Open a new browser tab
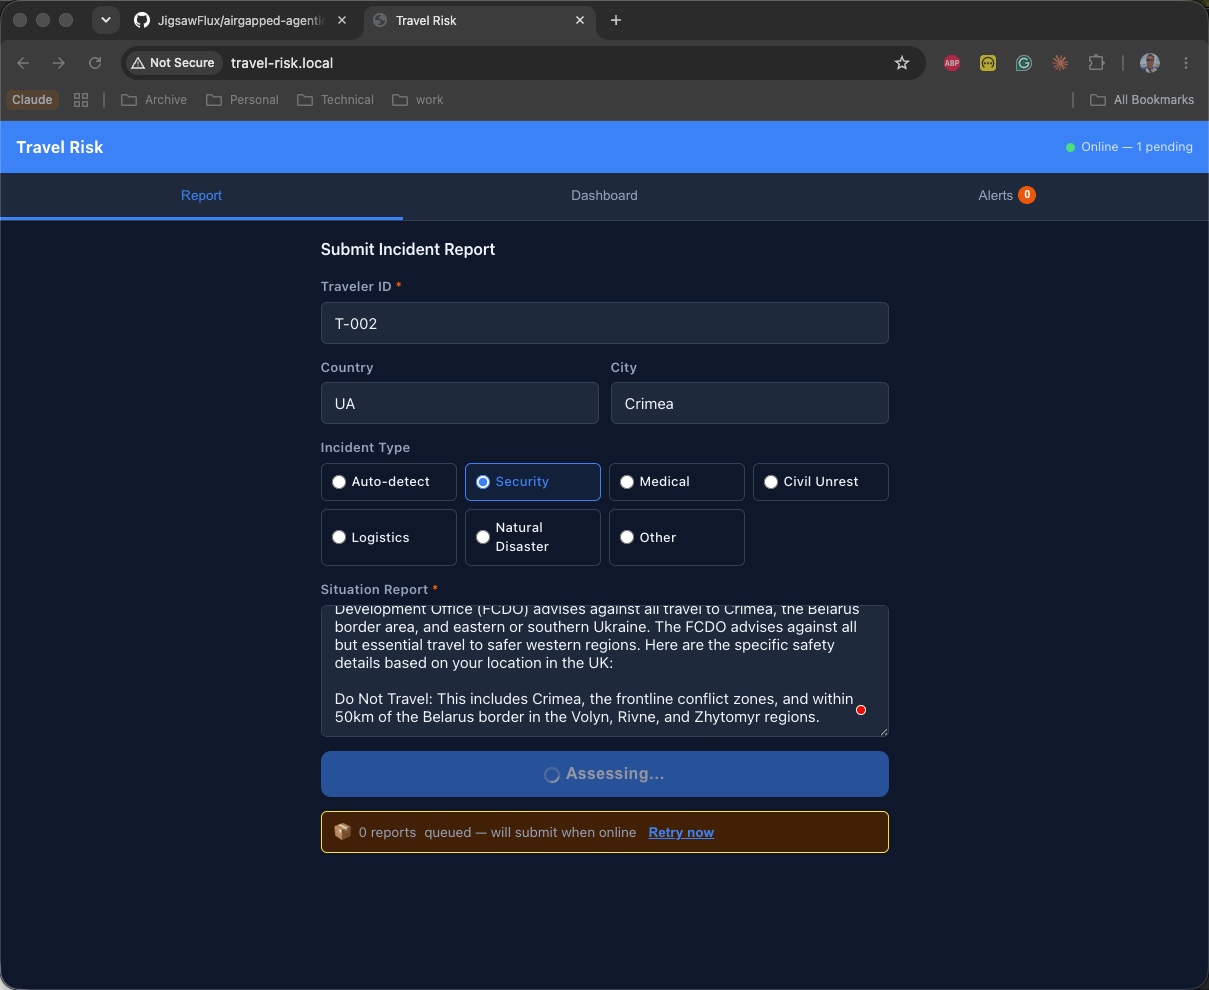This screenshot has width=1209, height=990. (x=616, y=20)
